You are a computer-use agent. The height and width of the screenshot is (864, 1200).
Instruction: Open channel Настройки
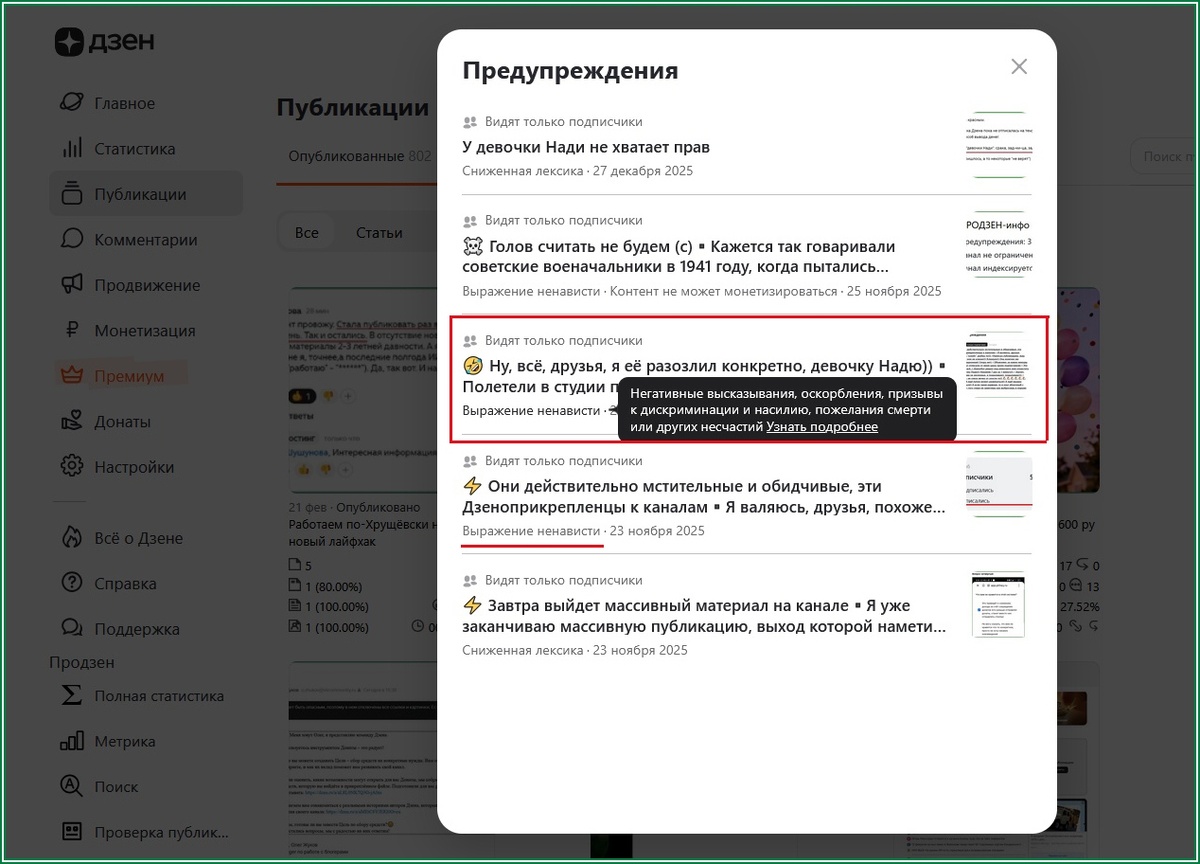[133, 466]
